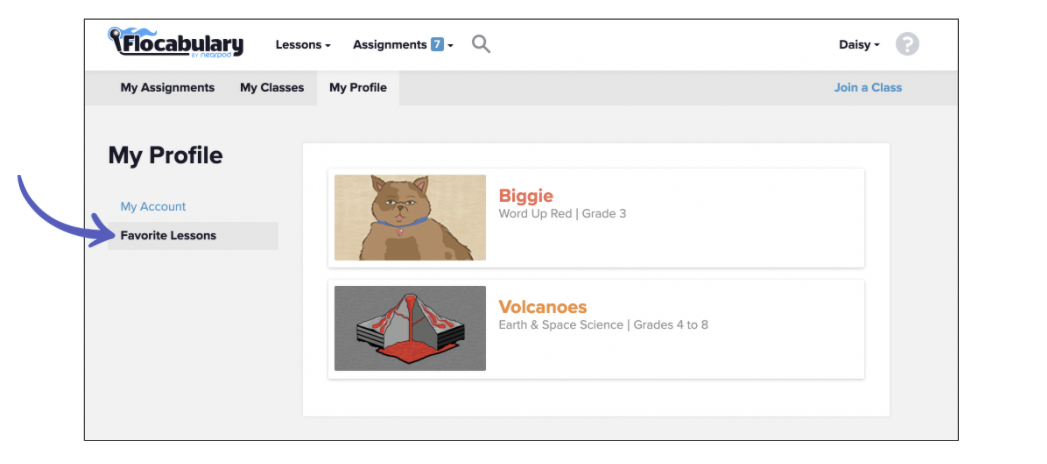Click the help question mark icon

[x=907, y=44]
